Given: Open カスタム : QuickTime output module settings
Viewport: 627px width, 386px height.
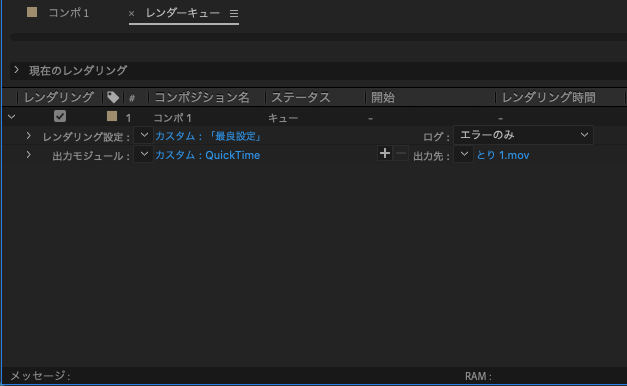Looking at the screenshot, I should point(208,155).
